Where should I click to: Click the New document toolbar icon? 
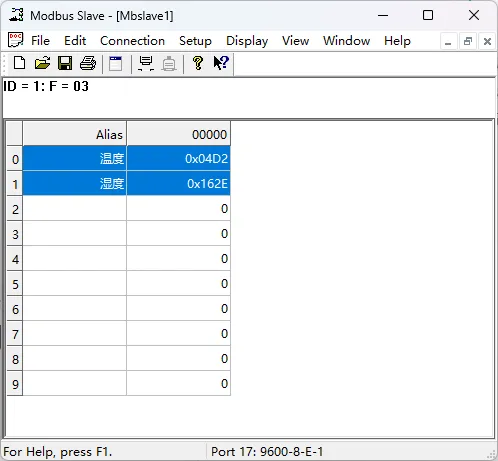(19, 63)
